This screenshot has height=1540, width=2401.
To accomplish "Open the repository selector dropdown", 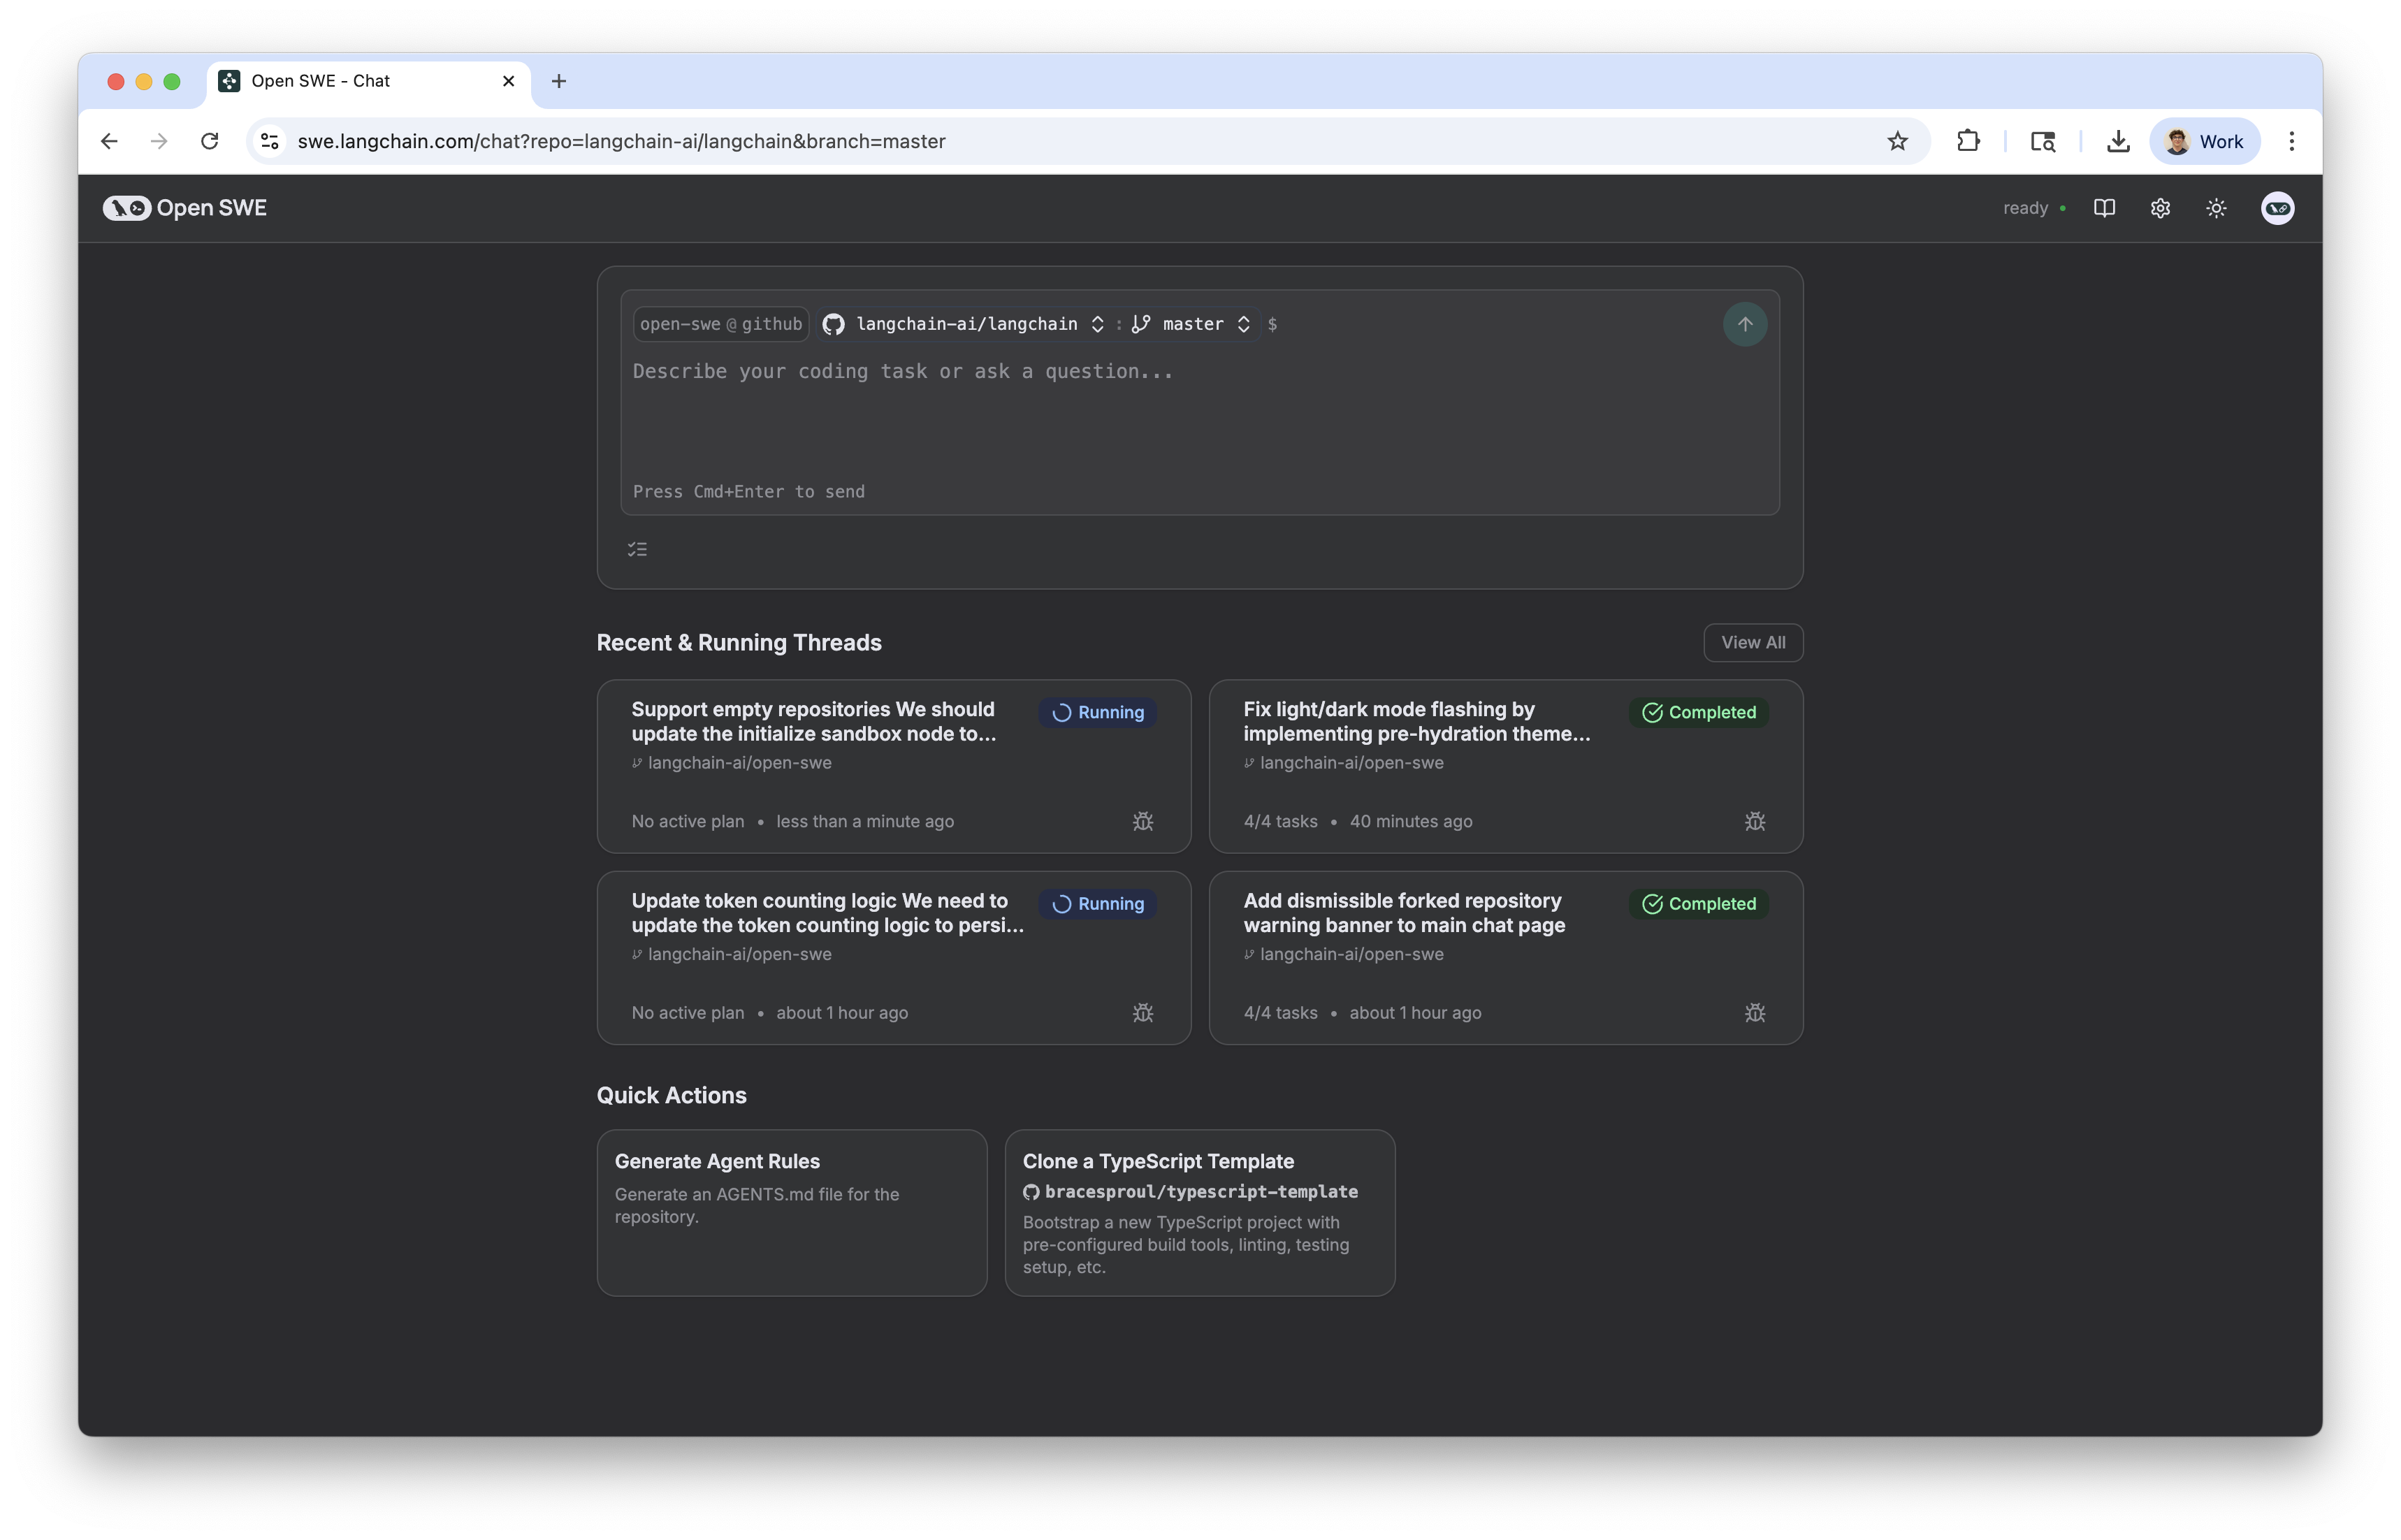I will coord(1097,323).
